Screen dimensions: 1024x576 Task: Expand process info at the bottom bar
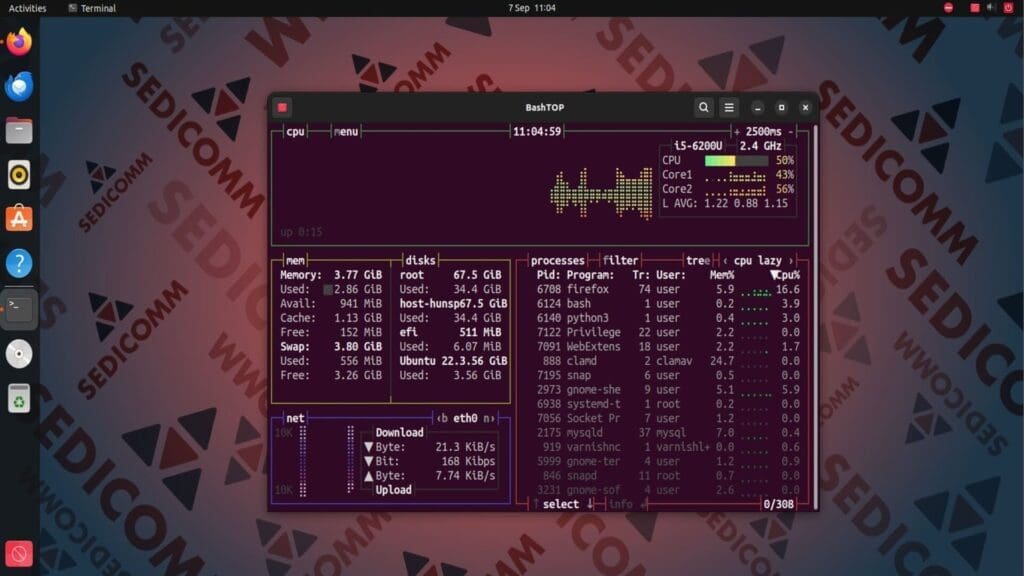pyautogui.click(x=620, y=505)
